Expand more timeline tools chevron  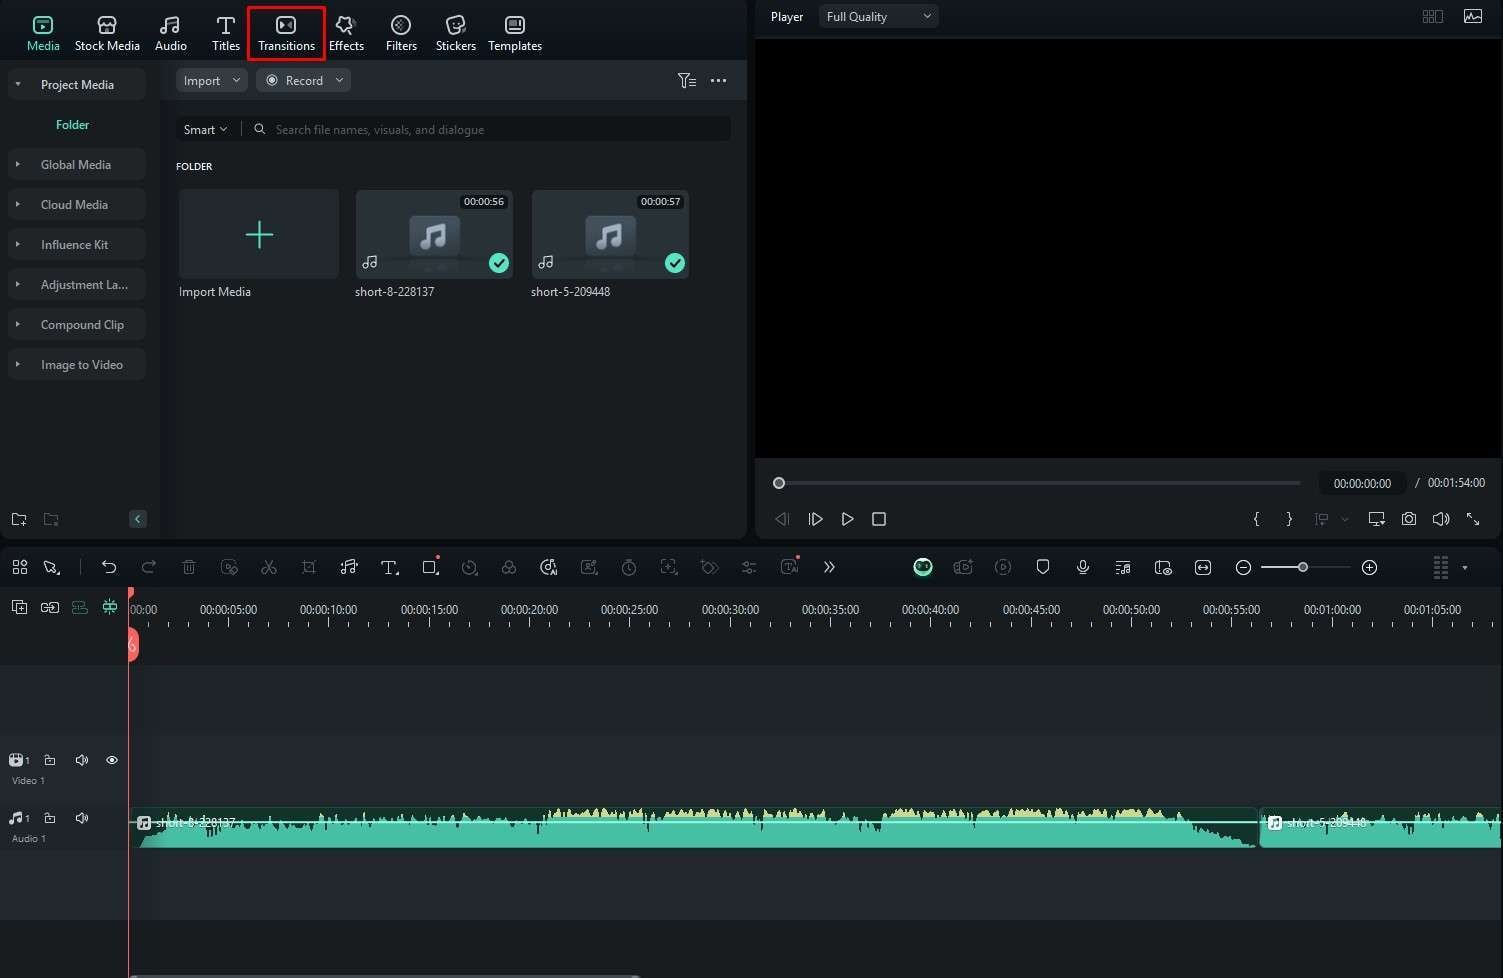pyautogui.click(x=829, y=567)
